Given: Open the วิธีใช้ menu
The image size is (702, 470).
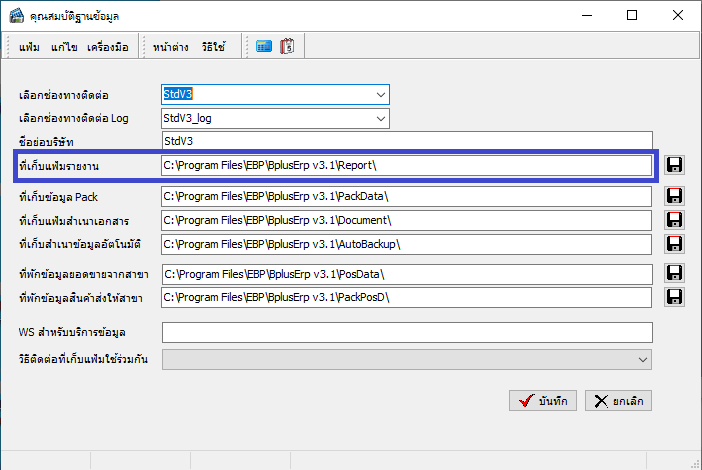Looking at the screenshot, I should [x=213, y=47].
